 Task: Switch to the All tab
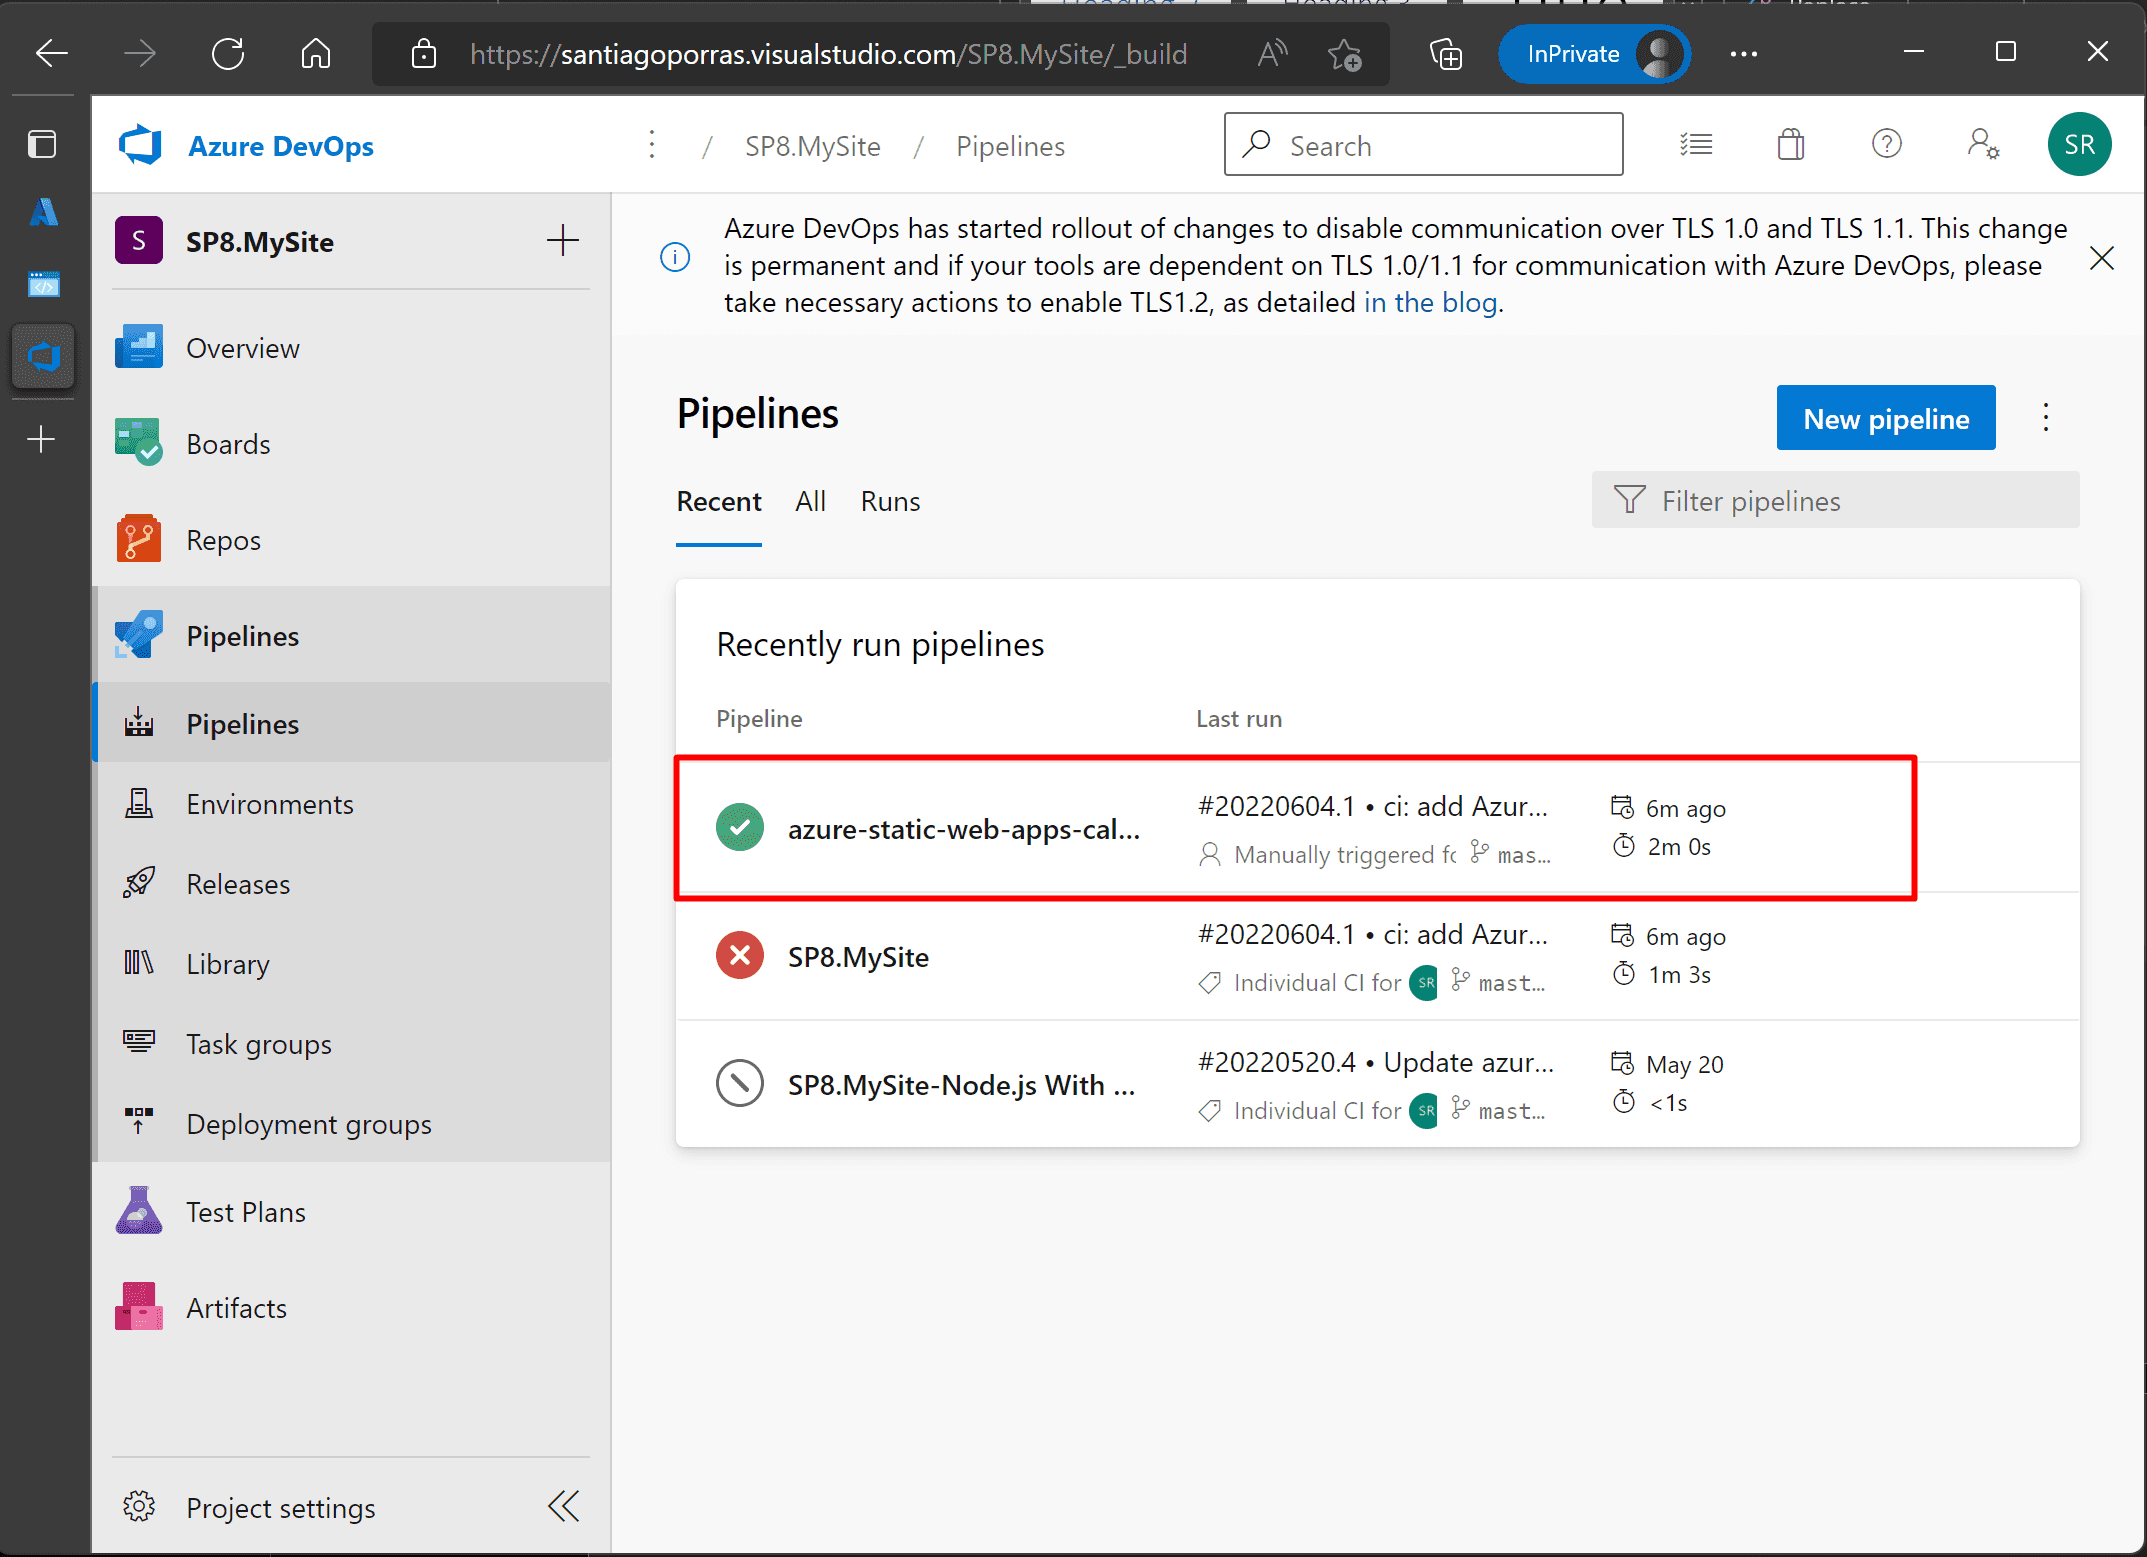pyautogui.click(x=811, y=502)
